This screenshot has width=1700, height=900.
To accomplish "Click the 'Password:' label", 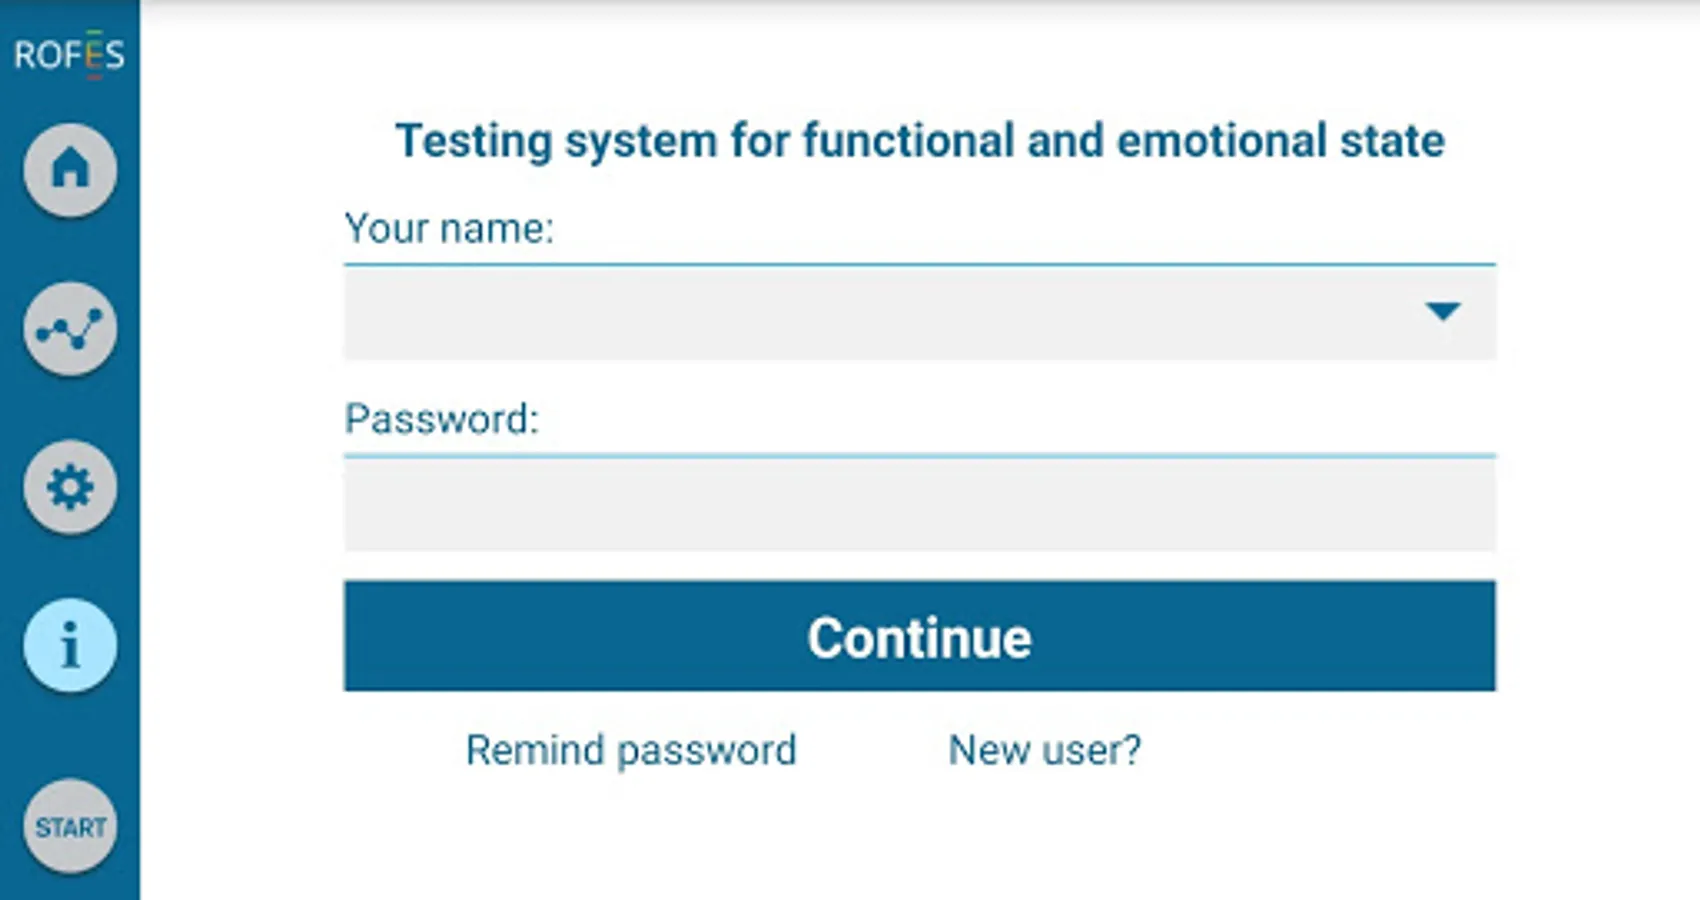I will tap(441, 419).
